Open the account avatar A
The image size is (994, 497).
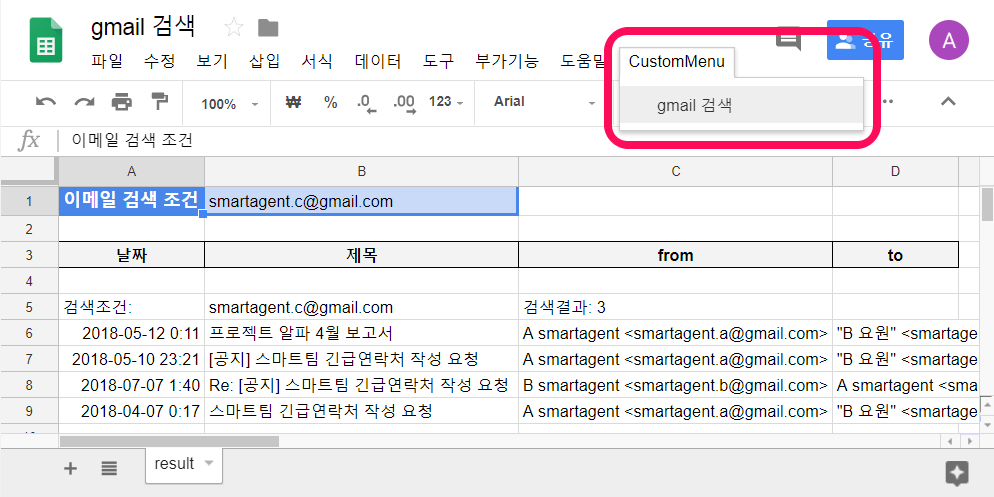coord(948,40)
